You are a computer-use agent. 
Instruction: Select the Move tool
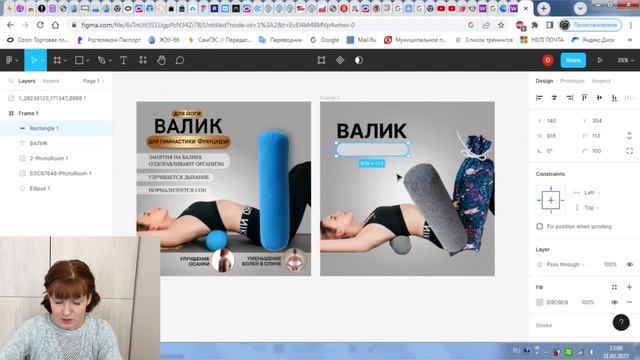[x=33, y=60]
